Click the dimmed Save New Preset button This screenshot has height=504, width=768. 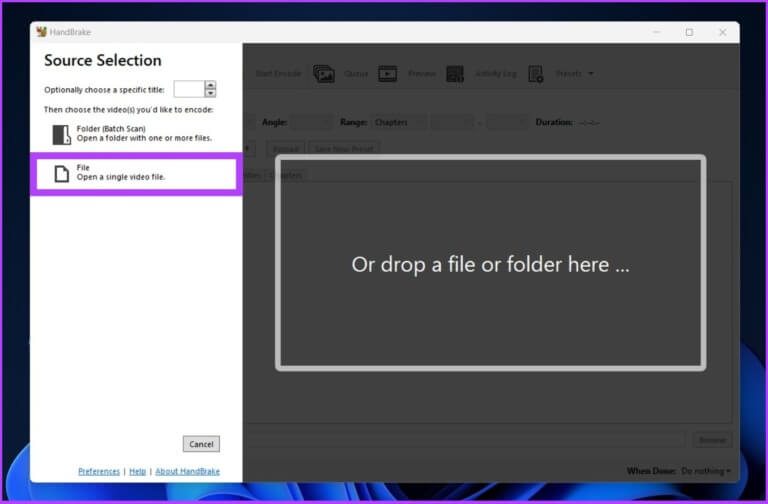click(x=344, y=148)
